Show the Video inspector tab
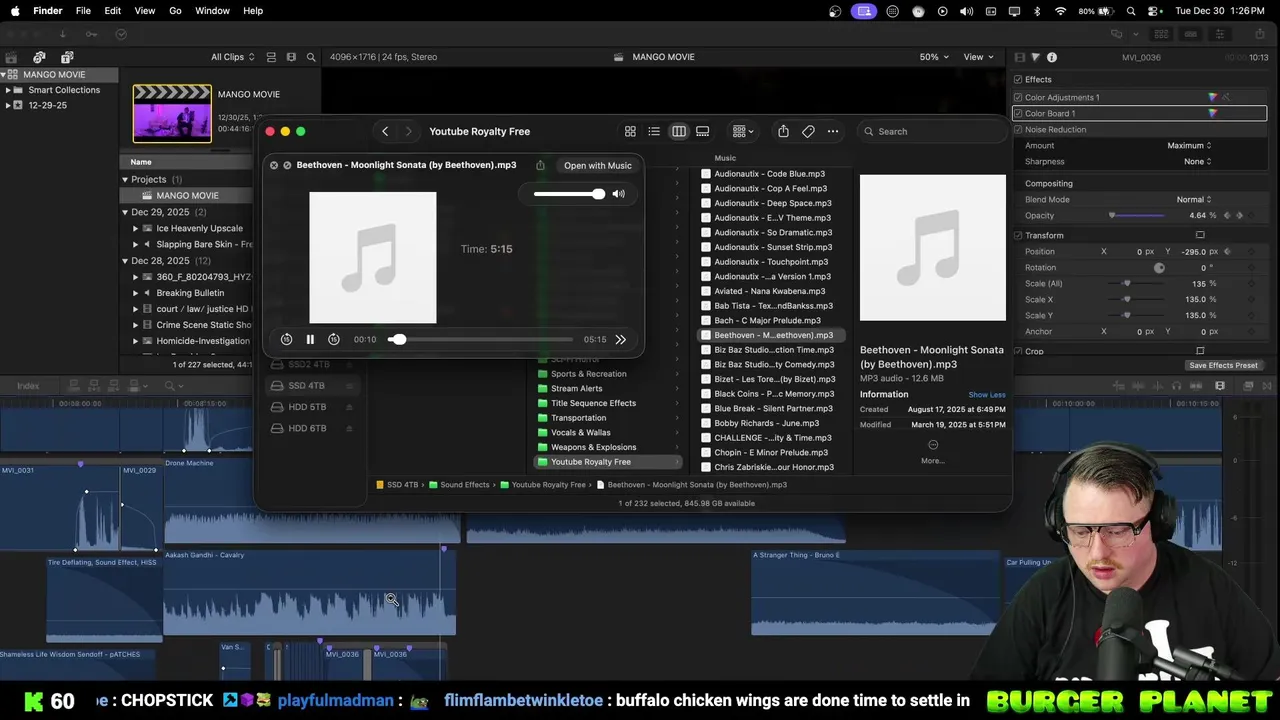Screen dimensions: 1280x720 click(x=1019, y=57)
